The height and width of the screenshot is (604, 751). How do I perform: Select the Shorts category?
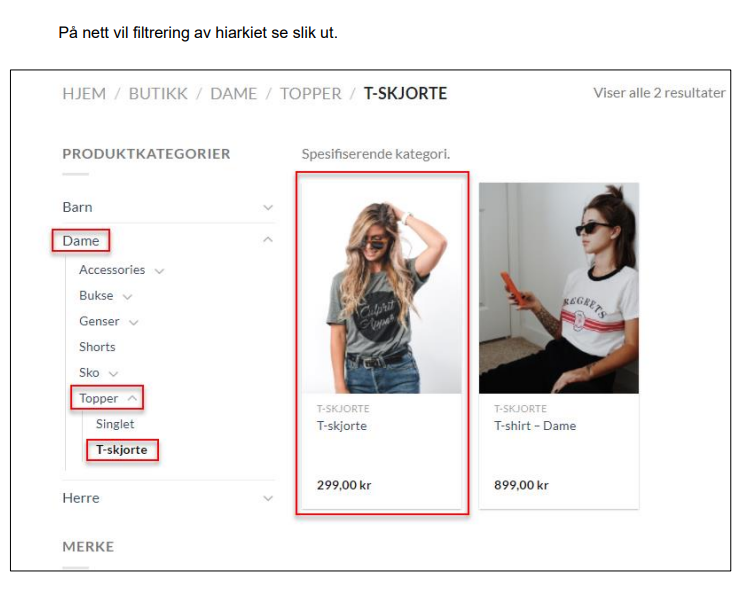pyautogui.click(x=97, y=347)
